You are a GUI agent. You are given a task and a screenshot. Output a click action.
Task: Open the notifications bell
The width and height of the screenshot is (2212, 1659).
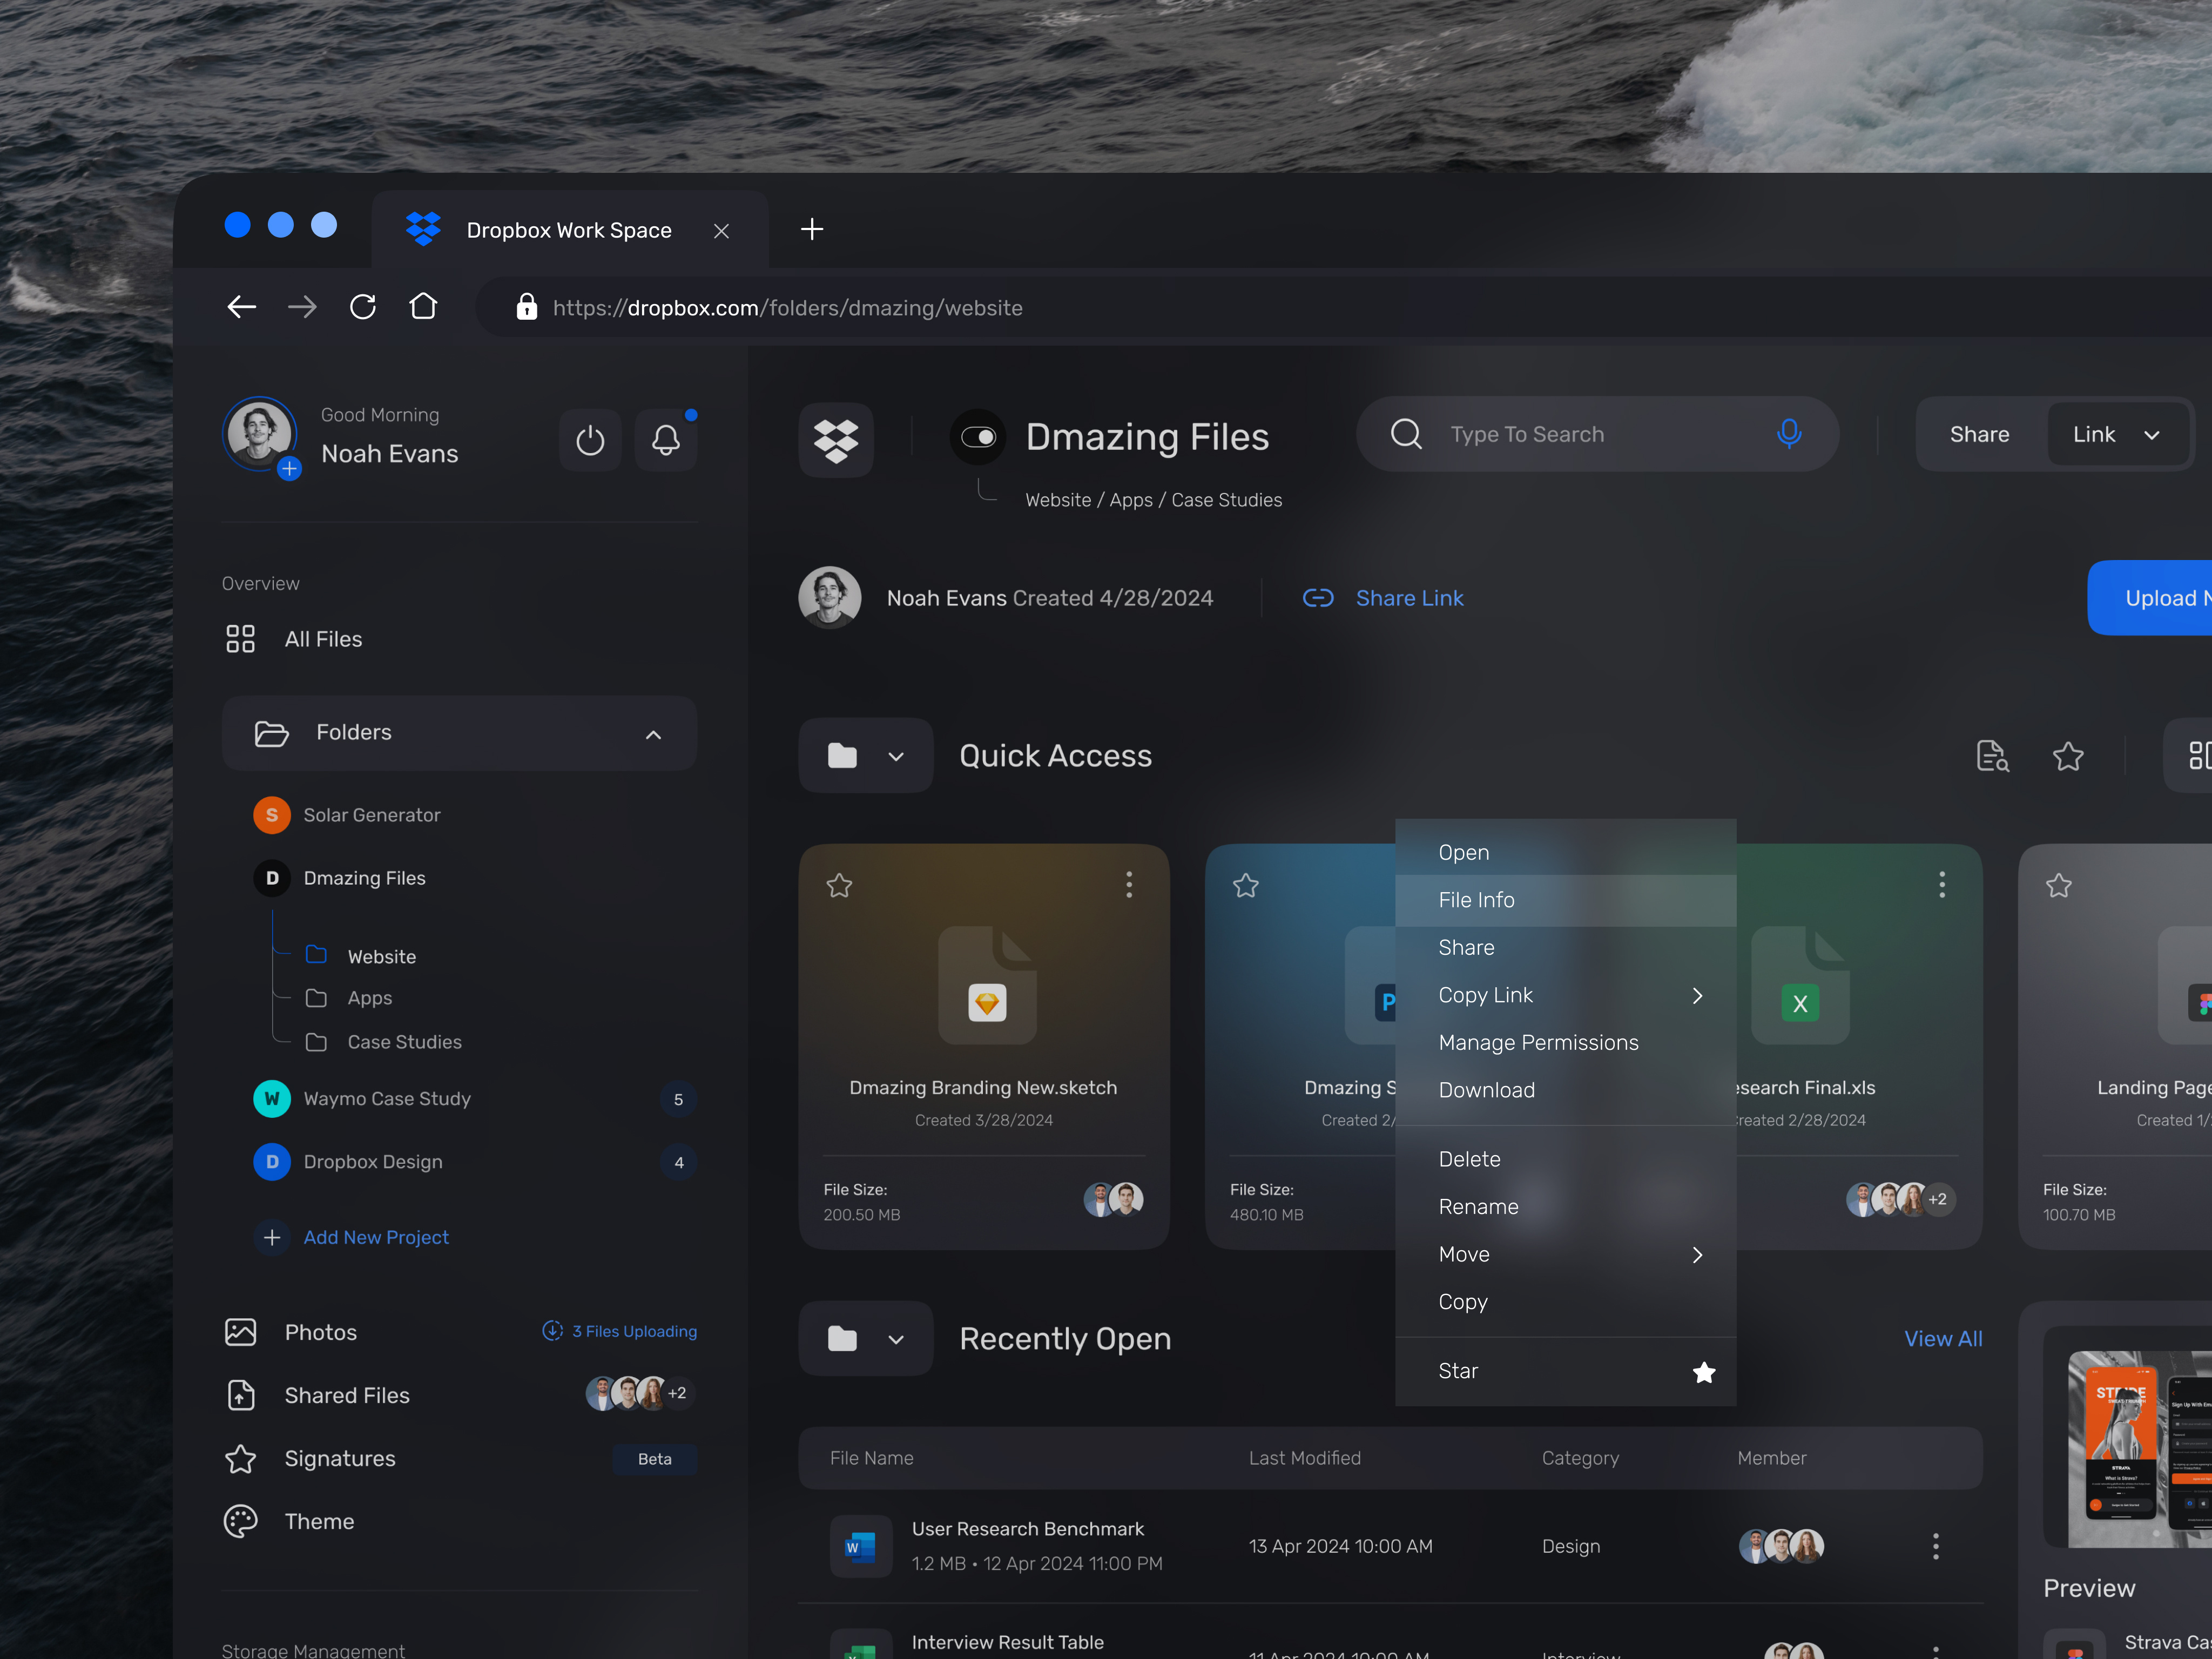click(x=666, y=439)
